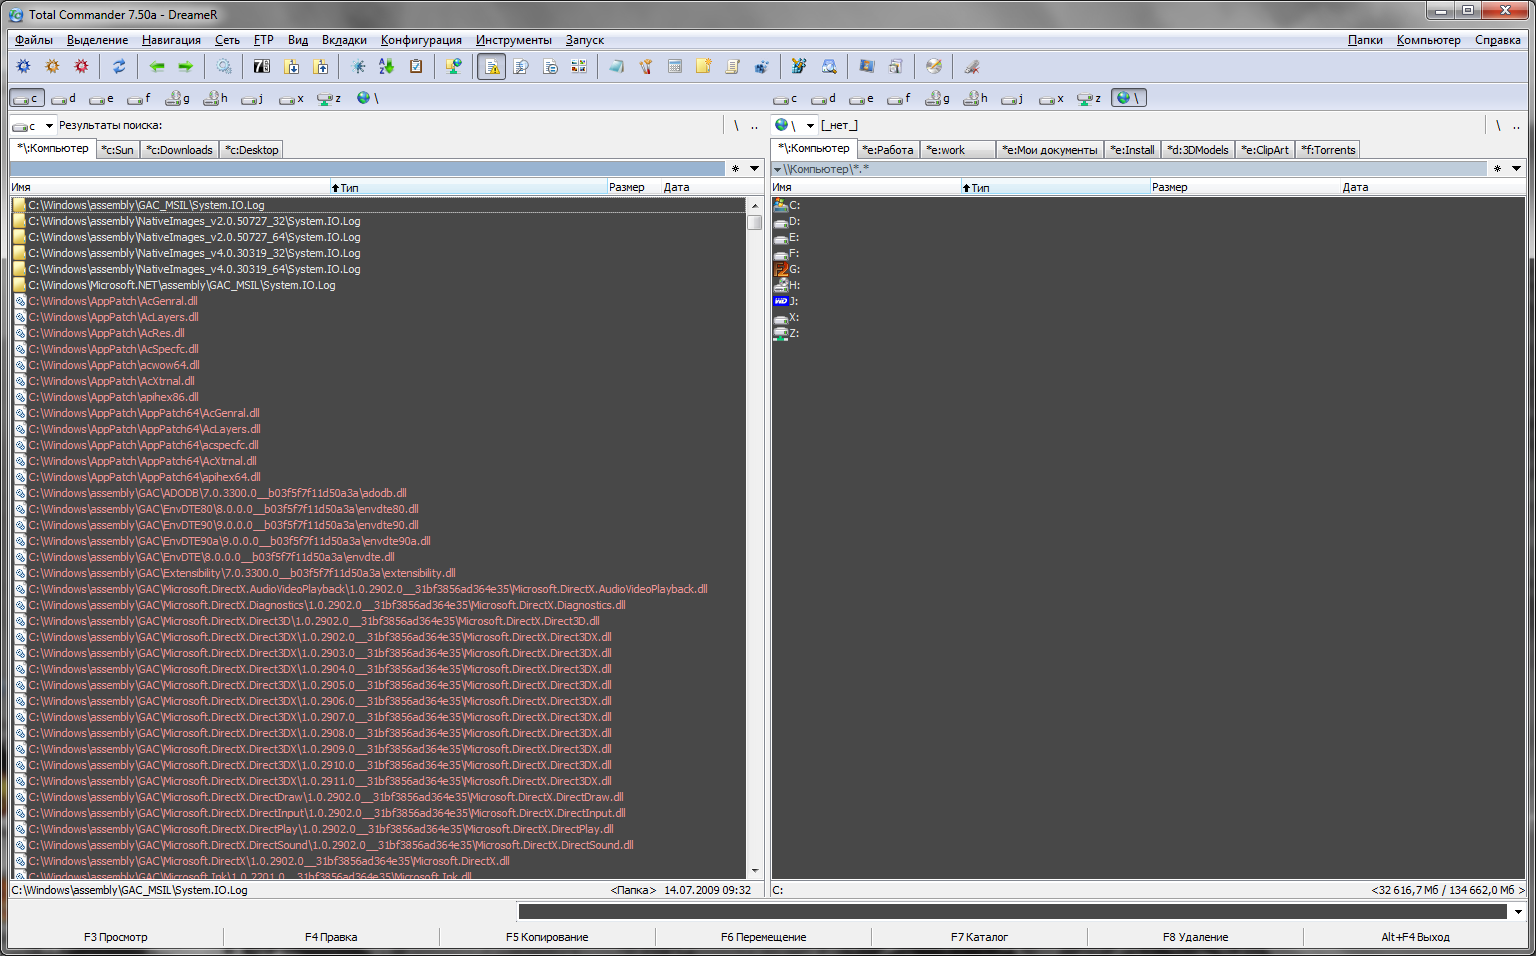Toggle the comments view icon
This screenshot has height=956, width=1536.
(550, 66)
